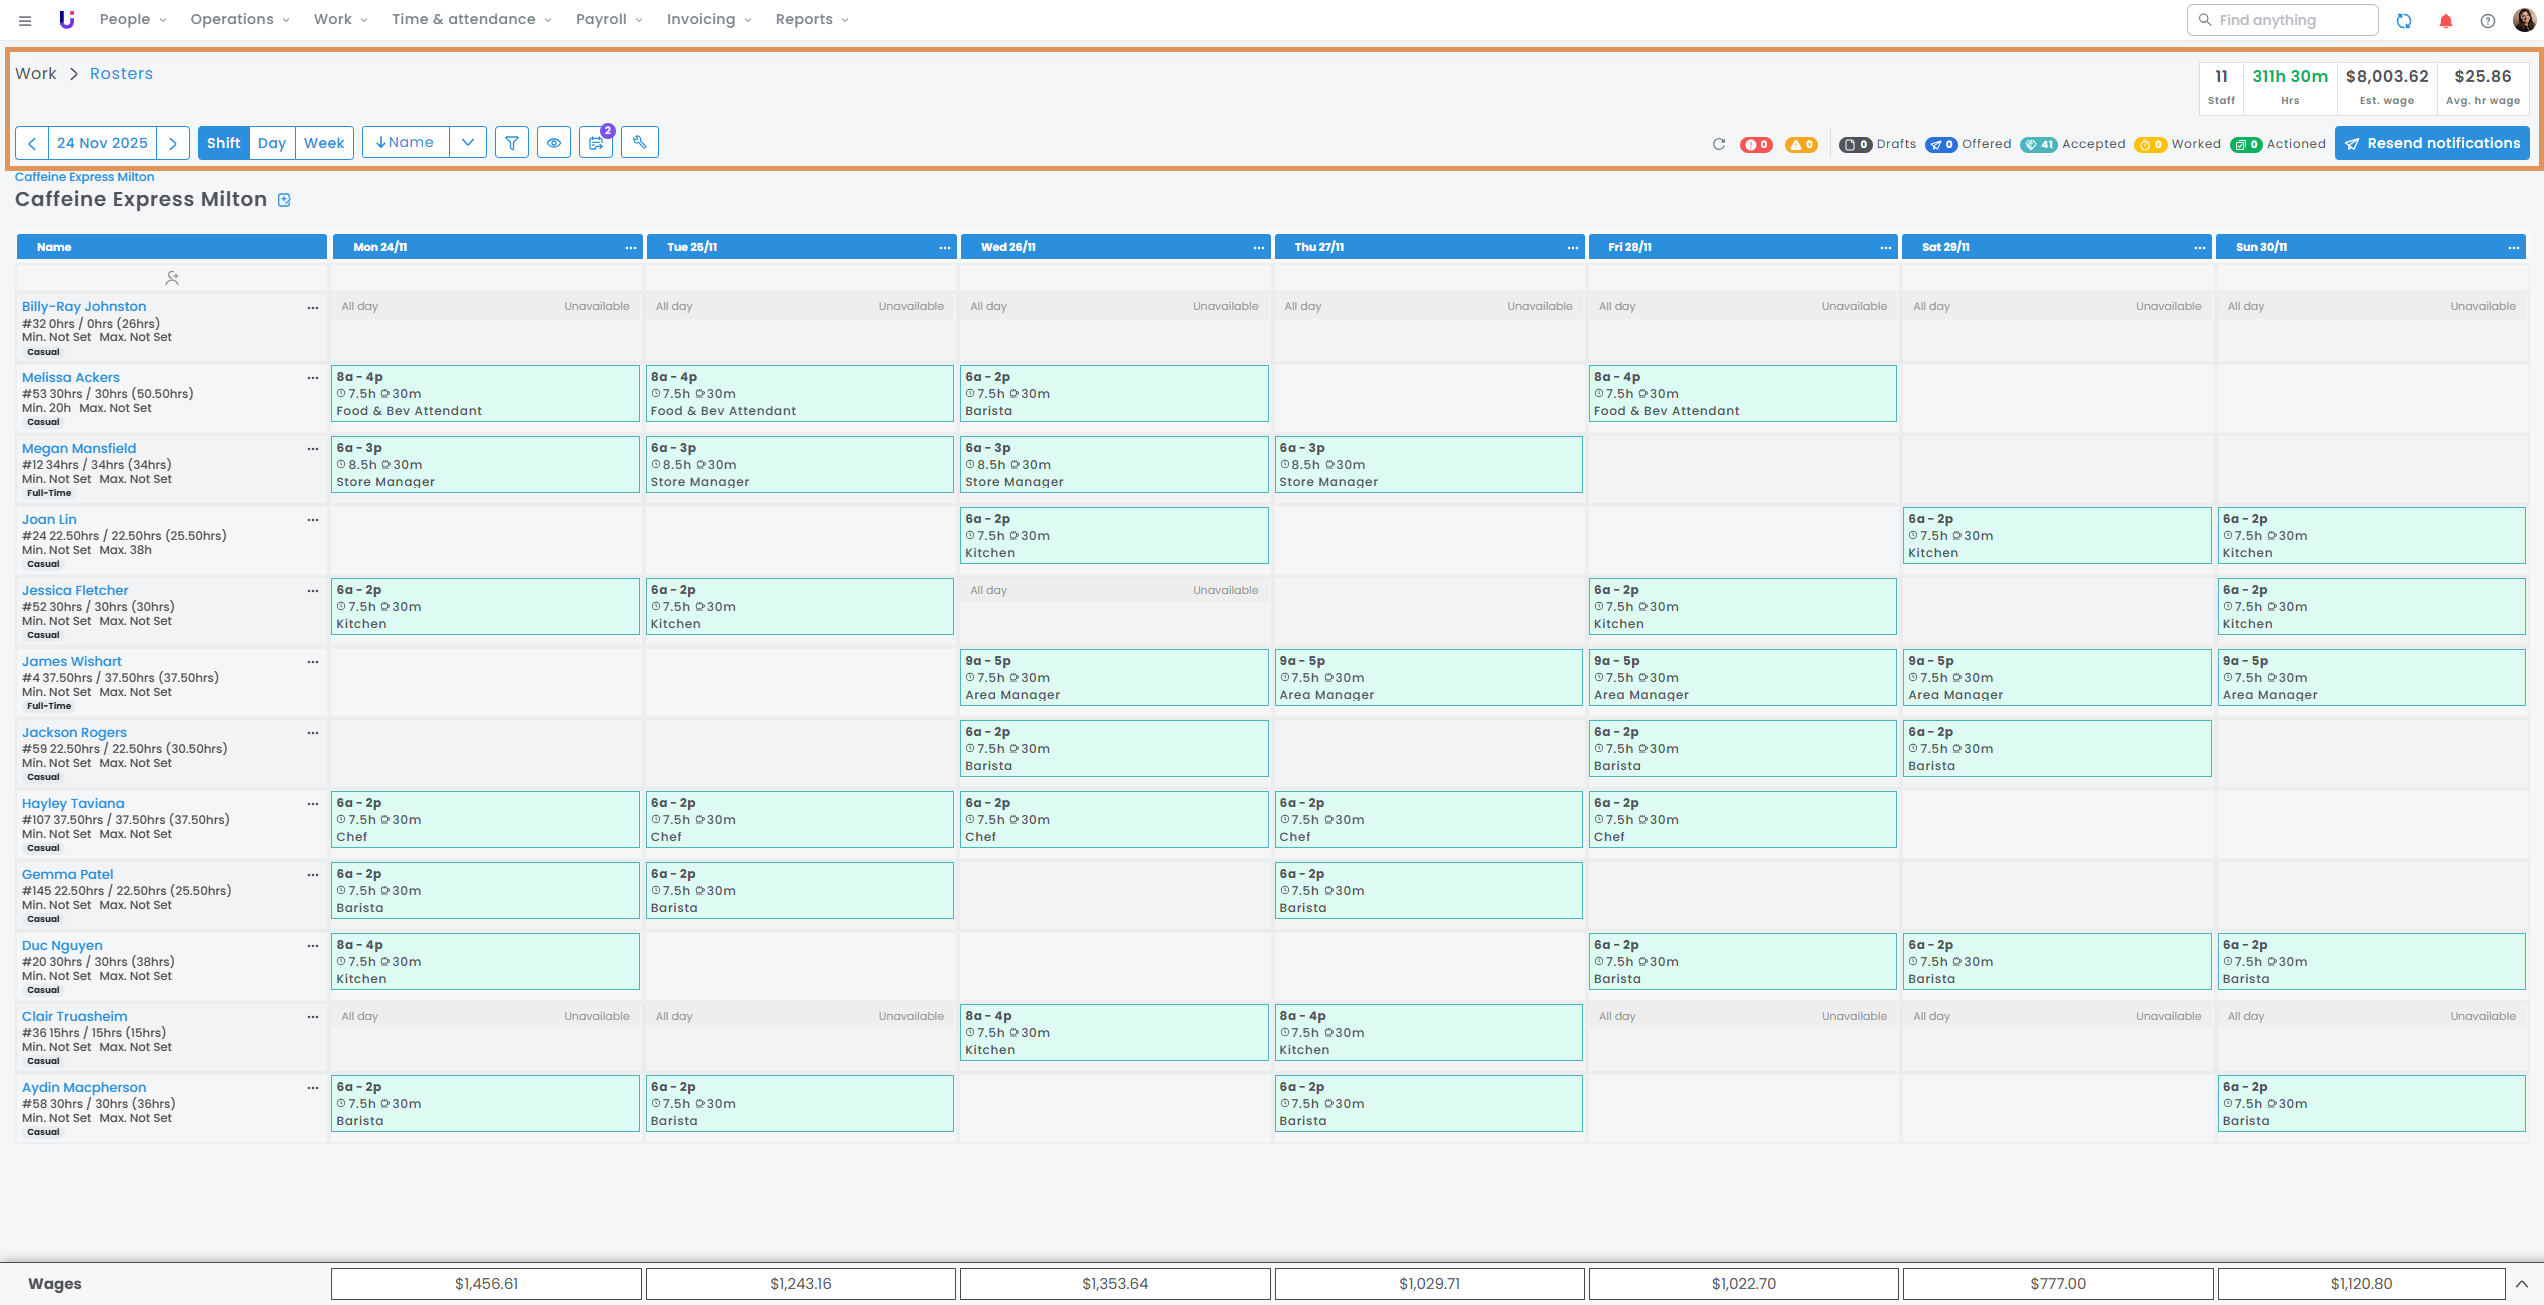The height and width of the screenshot is (1305, 2544).
Task: Open the roster filter funnel icon
Action: (511, 143)
